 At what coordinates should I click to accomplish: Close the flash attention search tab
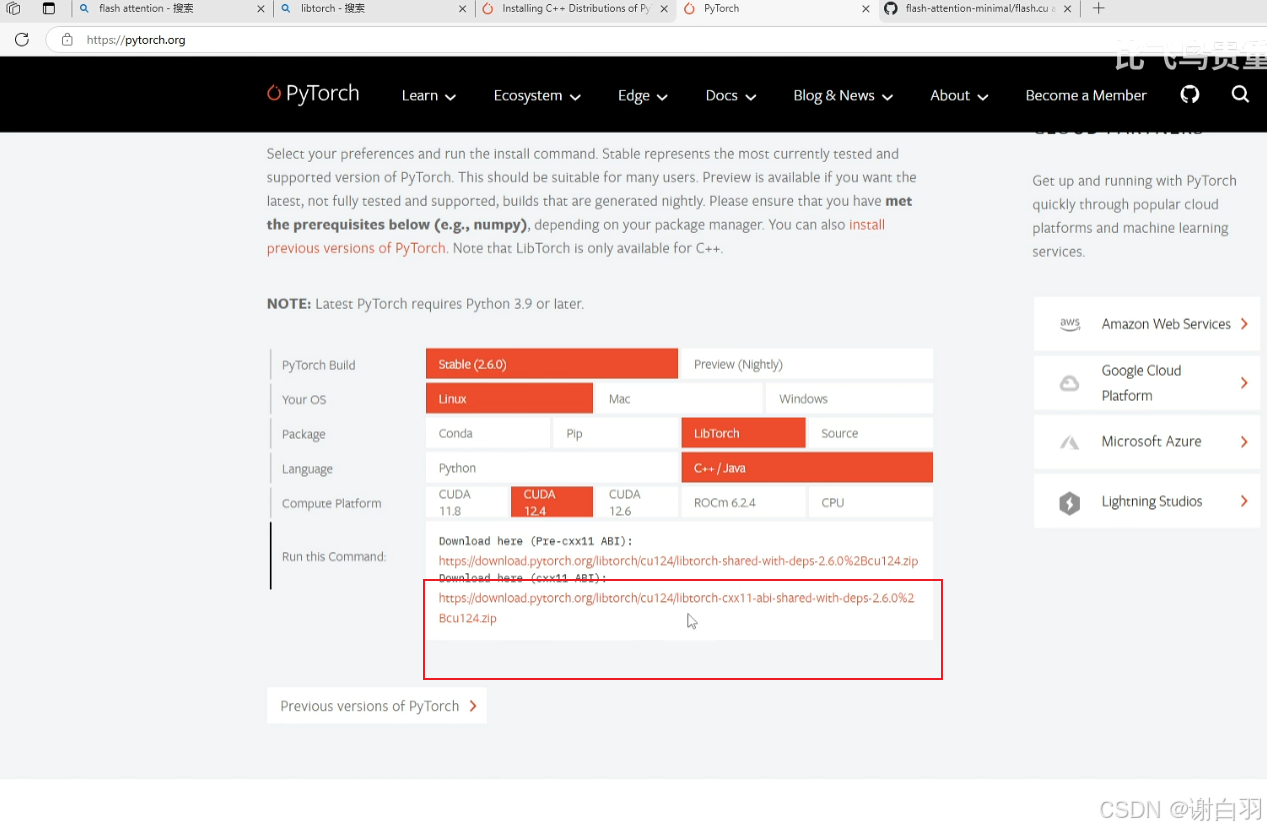click(261, 9)
